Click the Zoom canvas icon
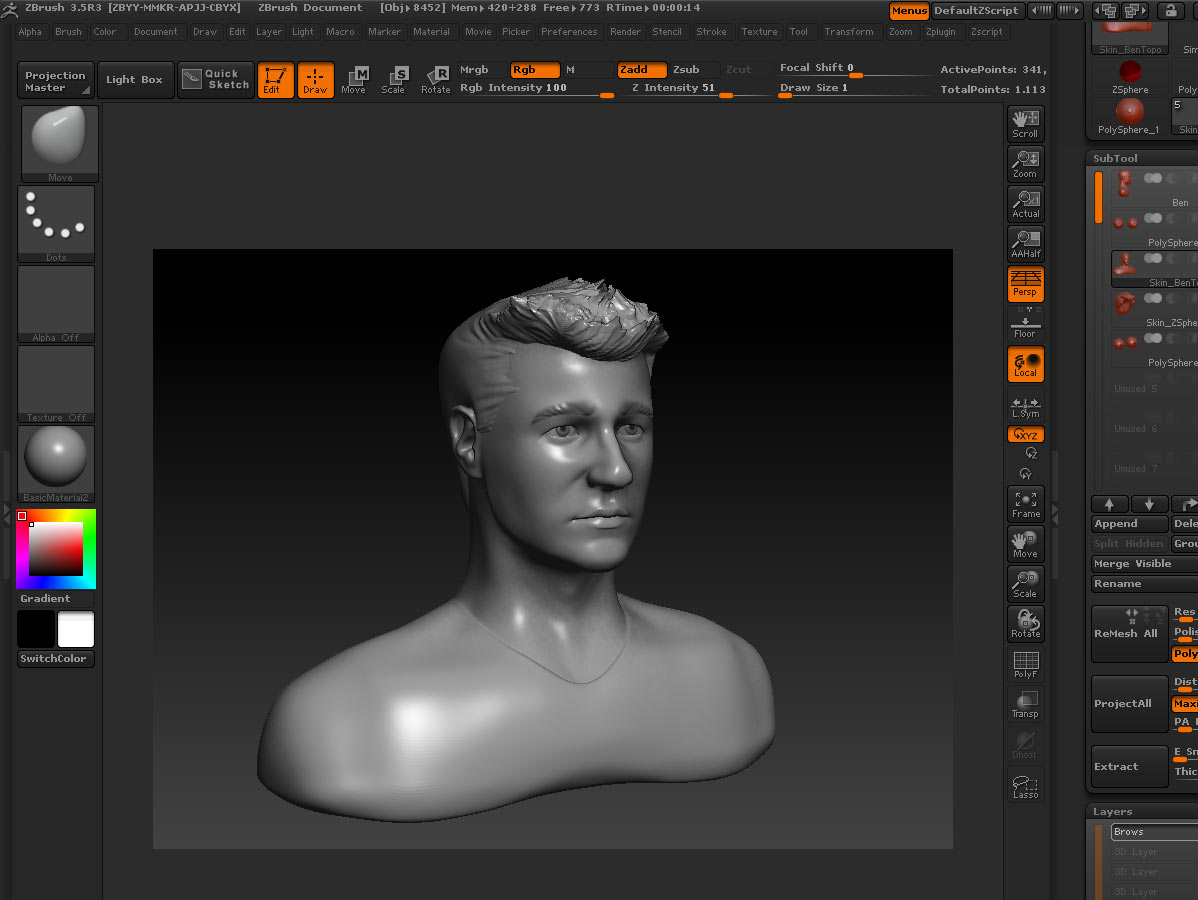1198x900 pixels. click(x=1025, y=163)
